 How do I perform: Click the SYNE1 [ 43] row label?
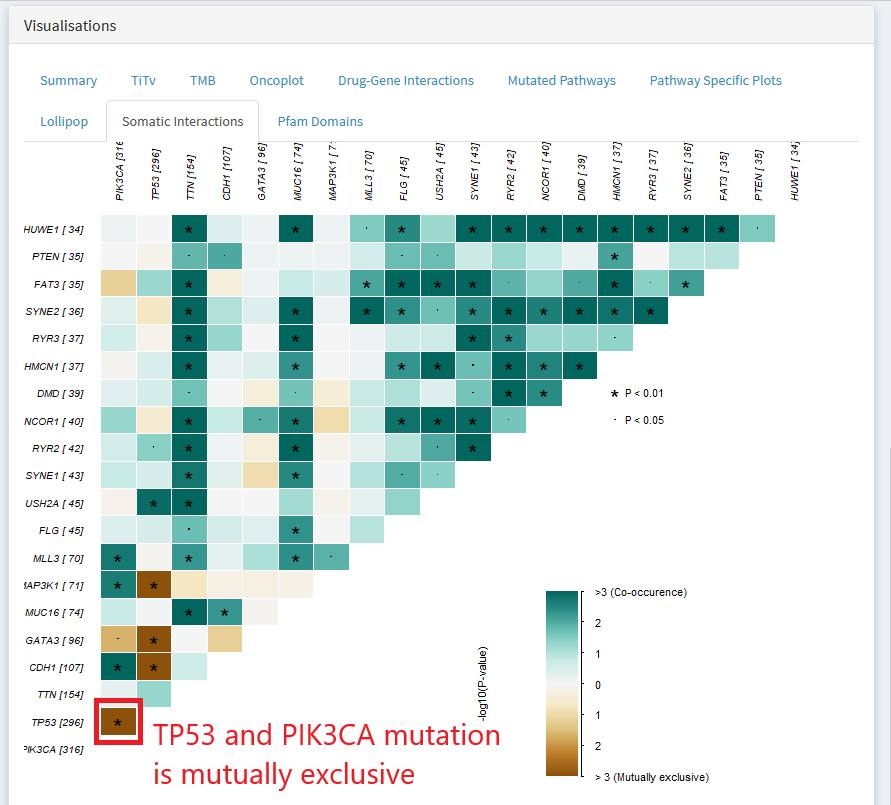coord(54,476)
